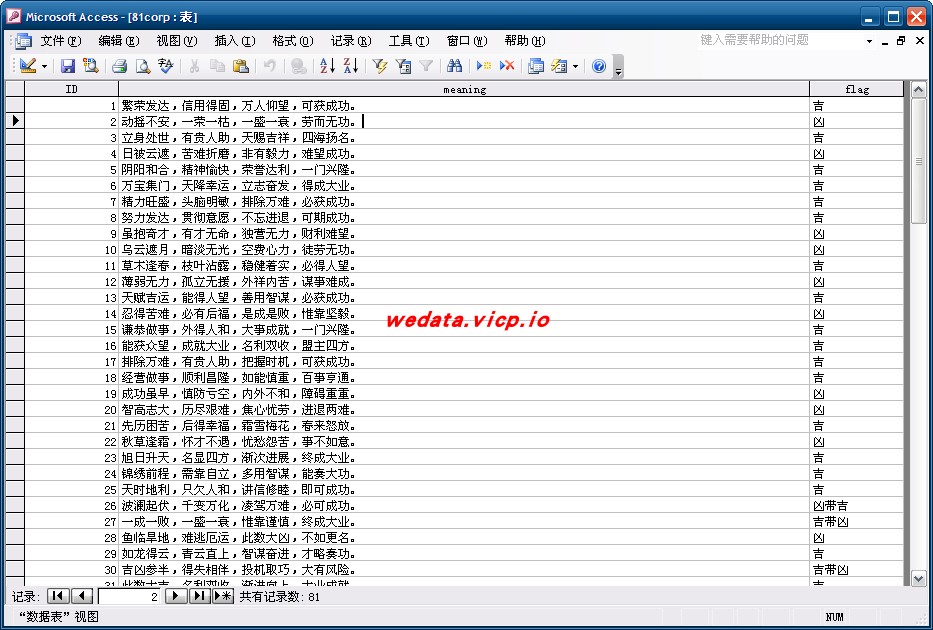Click the table control icon left of 文件 menu
Viewport: 933px width, 630px height.
tap(24, 41)
